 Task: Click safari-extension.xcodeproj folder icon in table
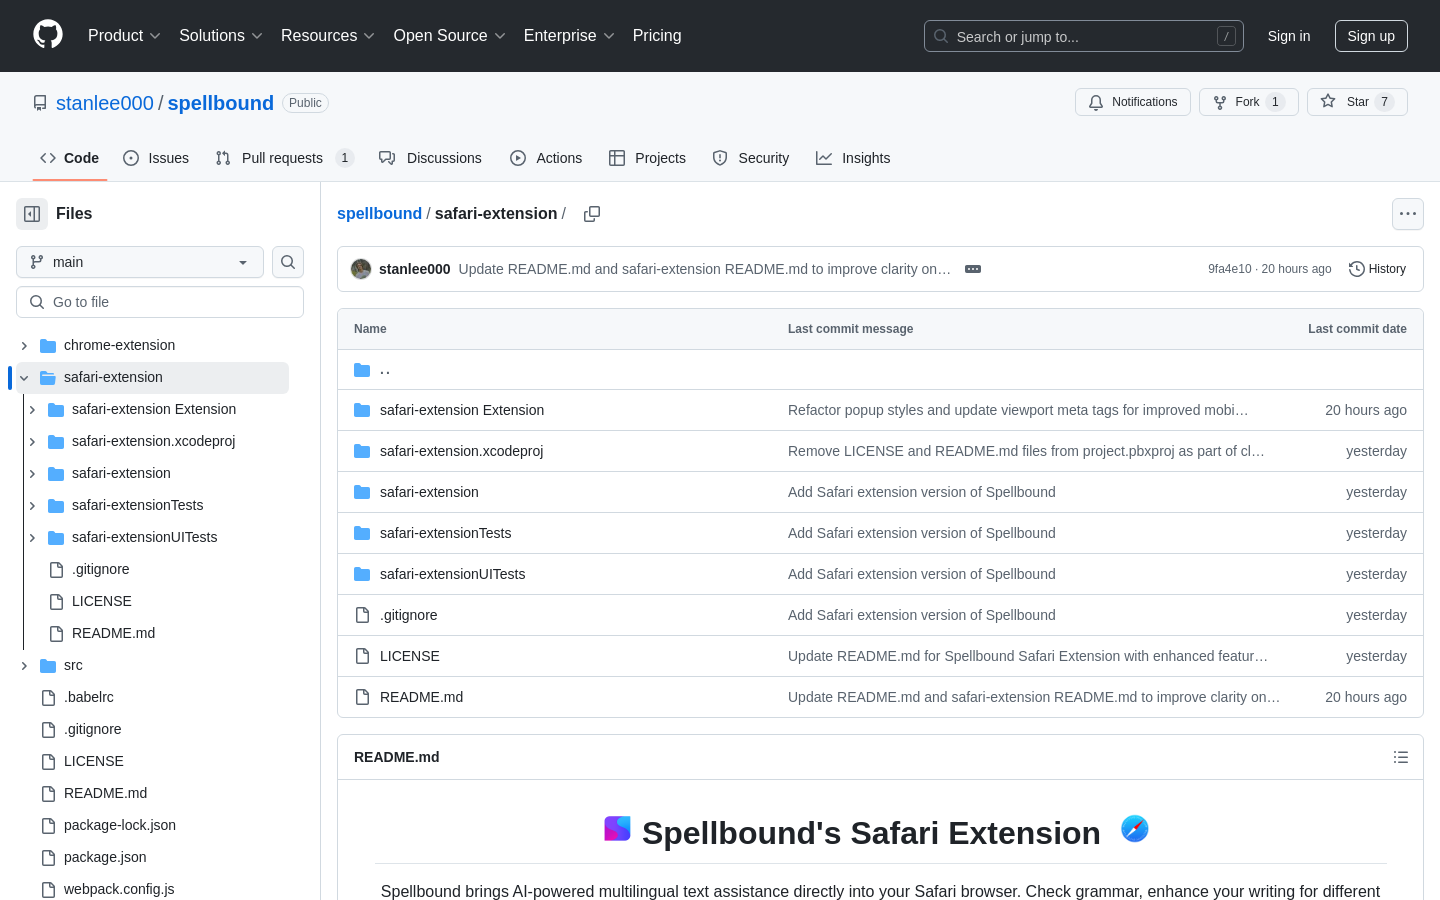coord(362,451)
